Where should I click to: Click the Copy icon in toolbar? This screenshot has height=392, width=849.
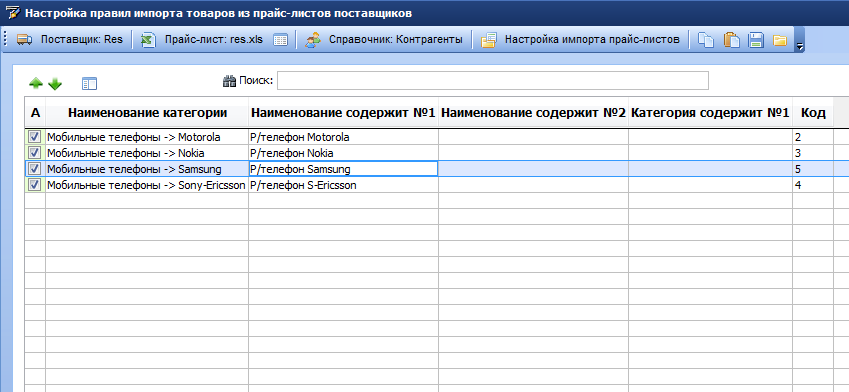(x=706, y=40)
